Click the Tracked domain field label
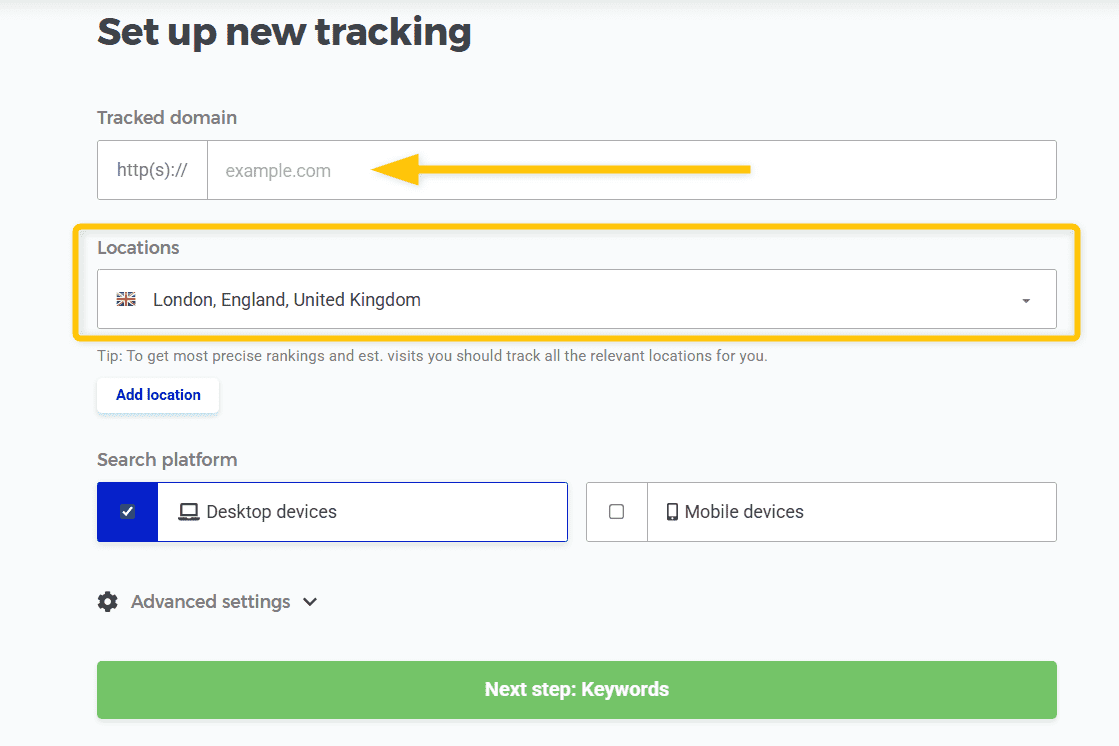 167,118
